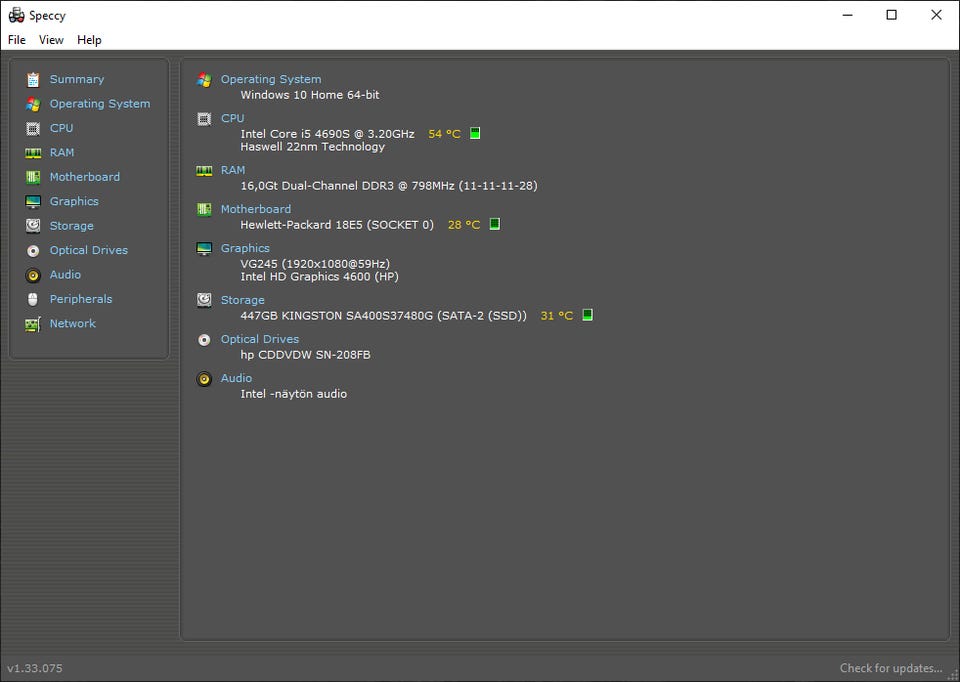This screenshot has width=960, height=682.
Task: Click the RAM heading link in summary
Action: [x=233, y=170]
